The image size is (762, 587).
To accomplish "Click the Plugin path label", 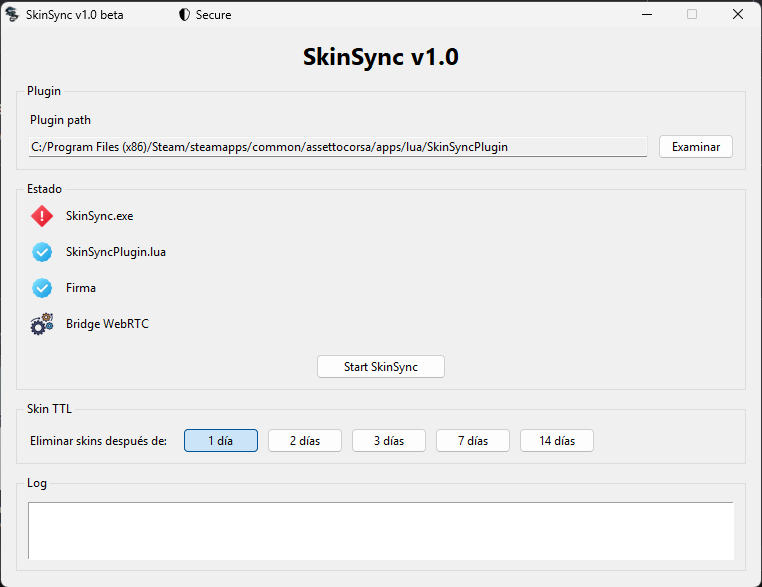I will pos(60,120).
